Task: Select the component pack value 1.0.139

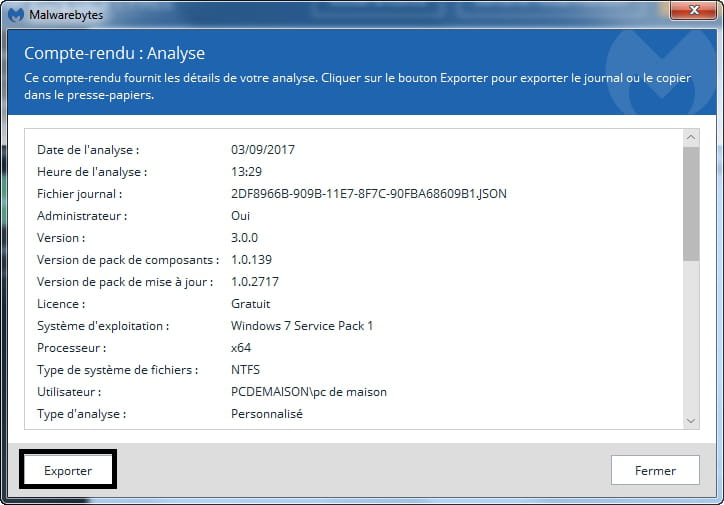Action: (251, 259)
